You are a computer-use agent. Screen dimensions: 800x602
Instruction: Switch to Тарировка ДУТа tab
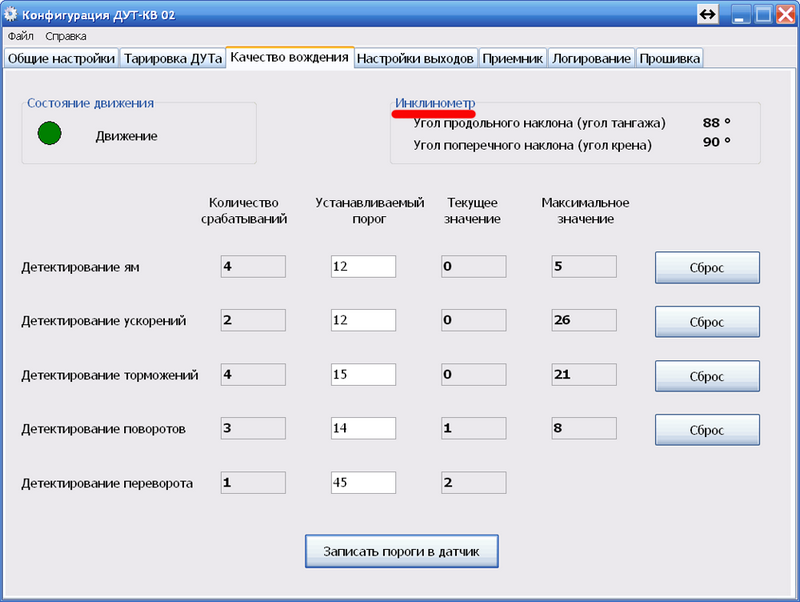pos(173,58)
